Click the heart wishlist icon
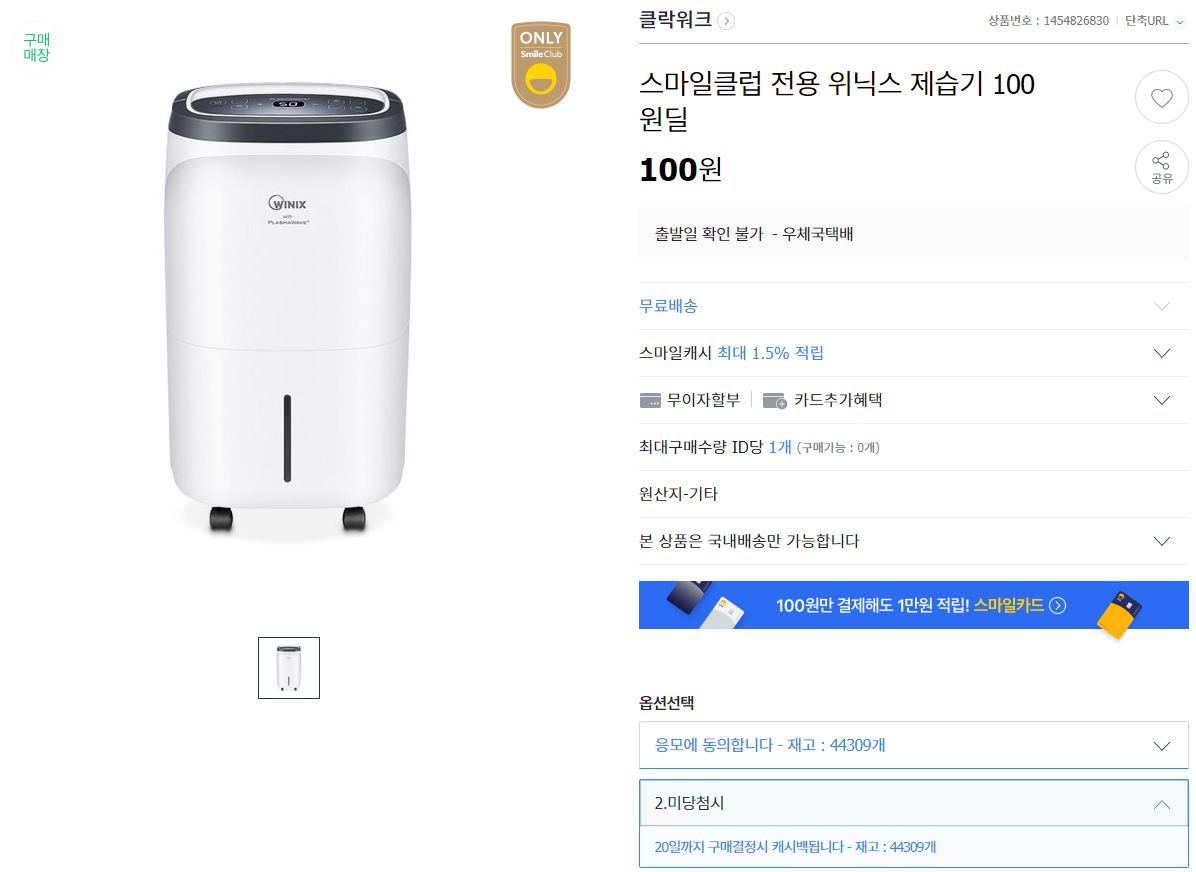Viewport: 1196px width, 872px height. click(x=1161, y=98)
